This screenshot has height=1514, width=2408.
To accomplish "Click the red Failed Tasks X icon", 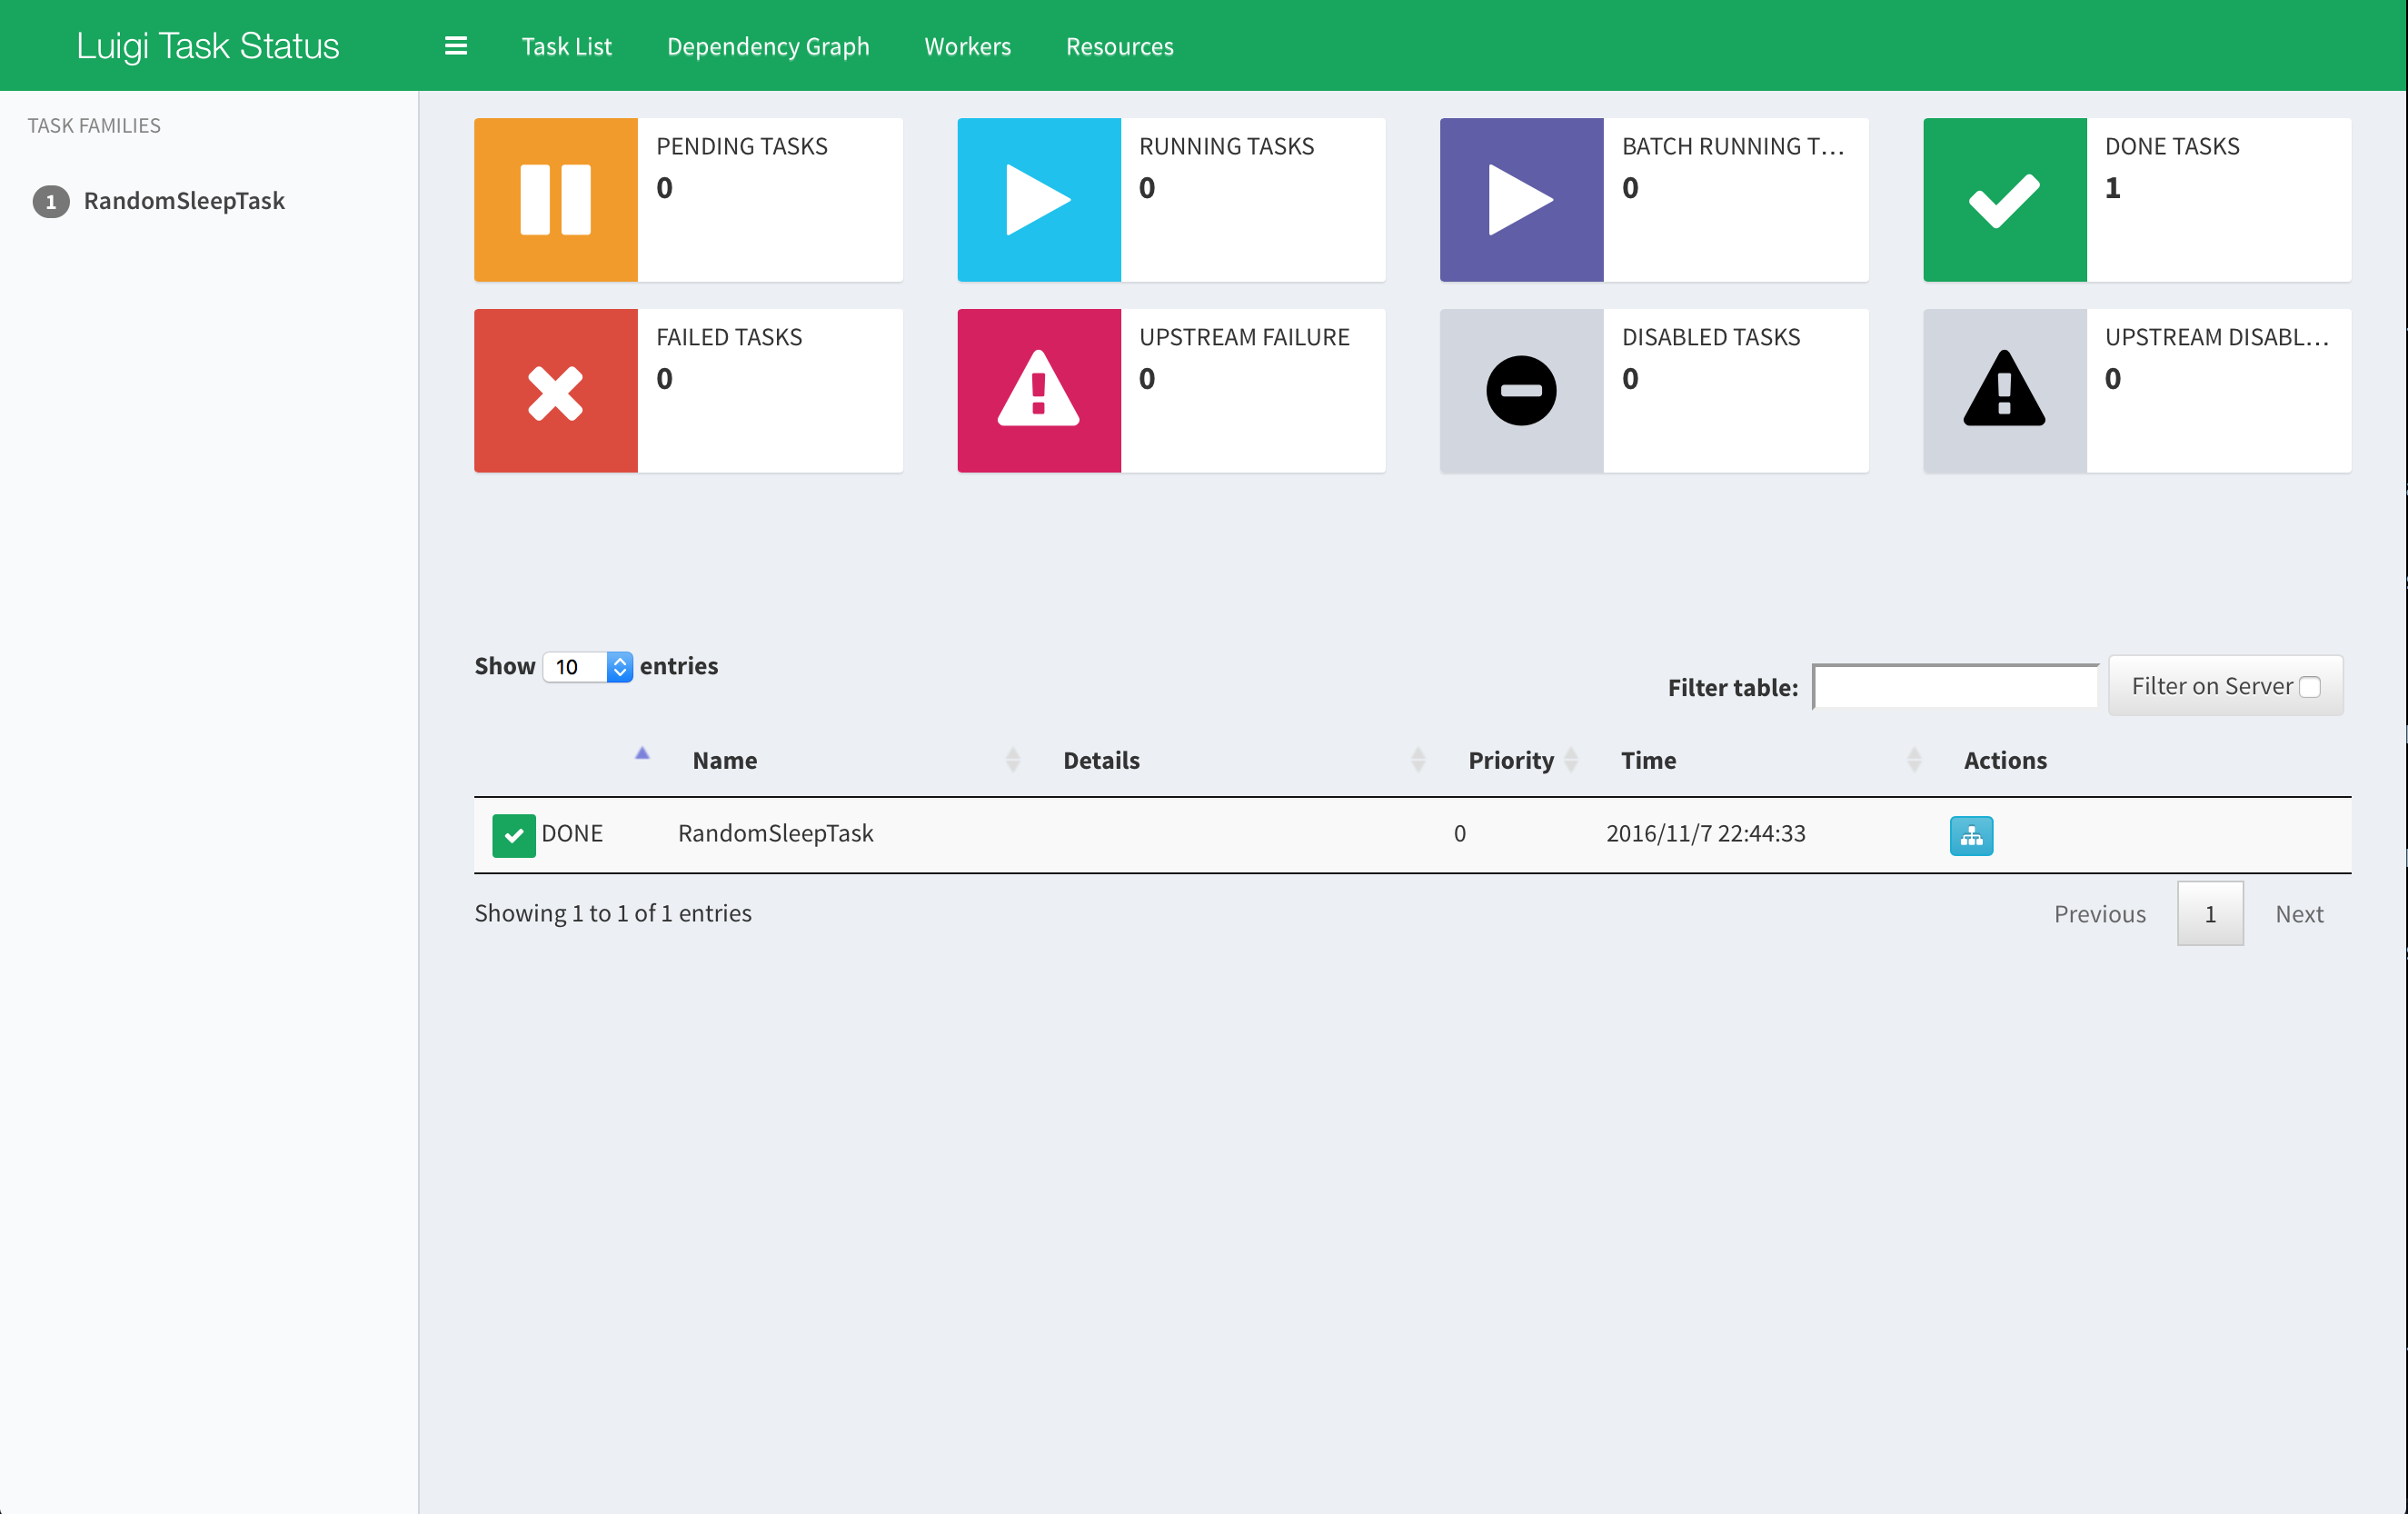I will coord(556,391).
